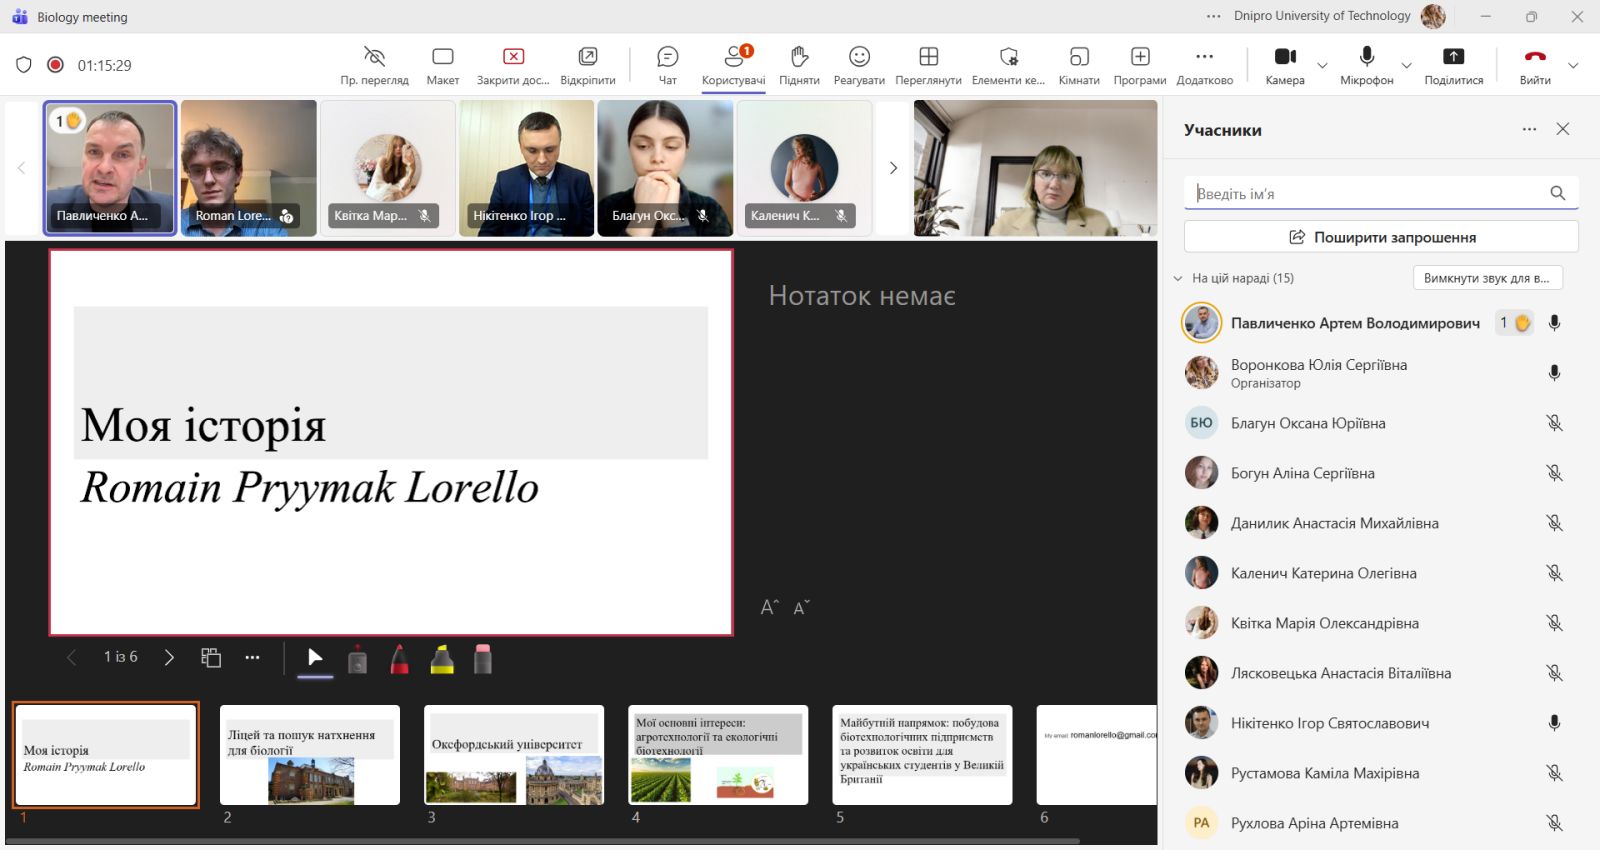Select the yellow highlighter tool
Viewport: 1600px width, 850px height.
pyautogui.click(x=442, y=659)
